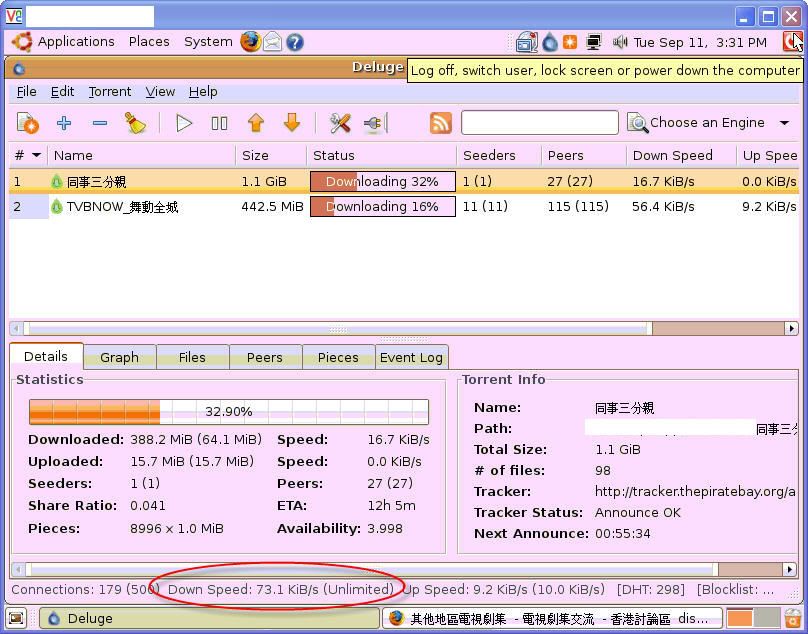
Task: Queue torrent up with the up arrow
Action: [x=256, y=122]
